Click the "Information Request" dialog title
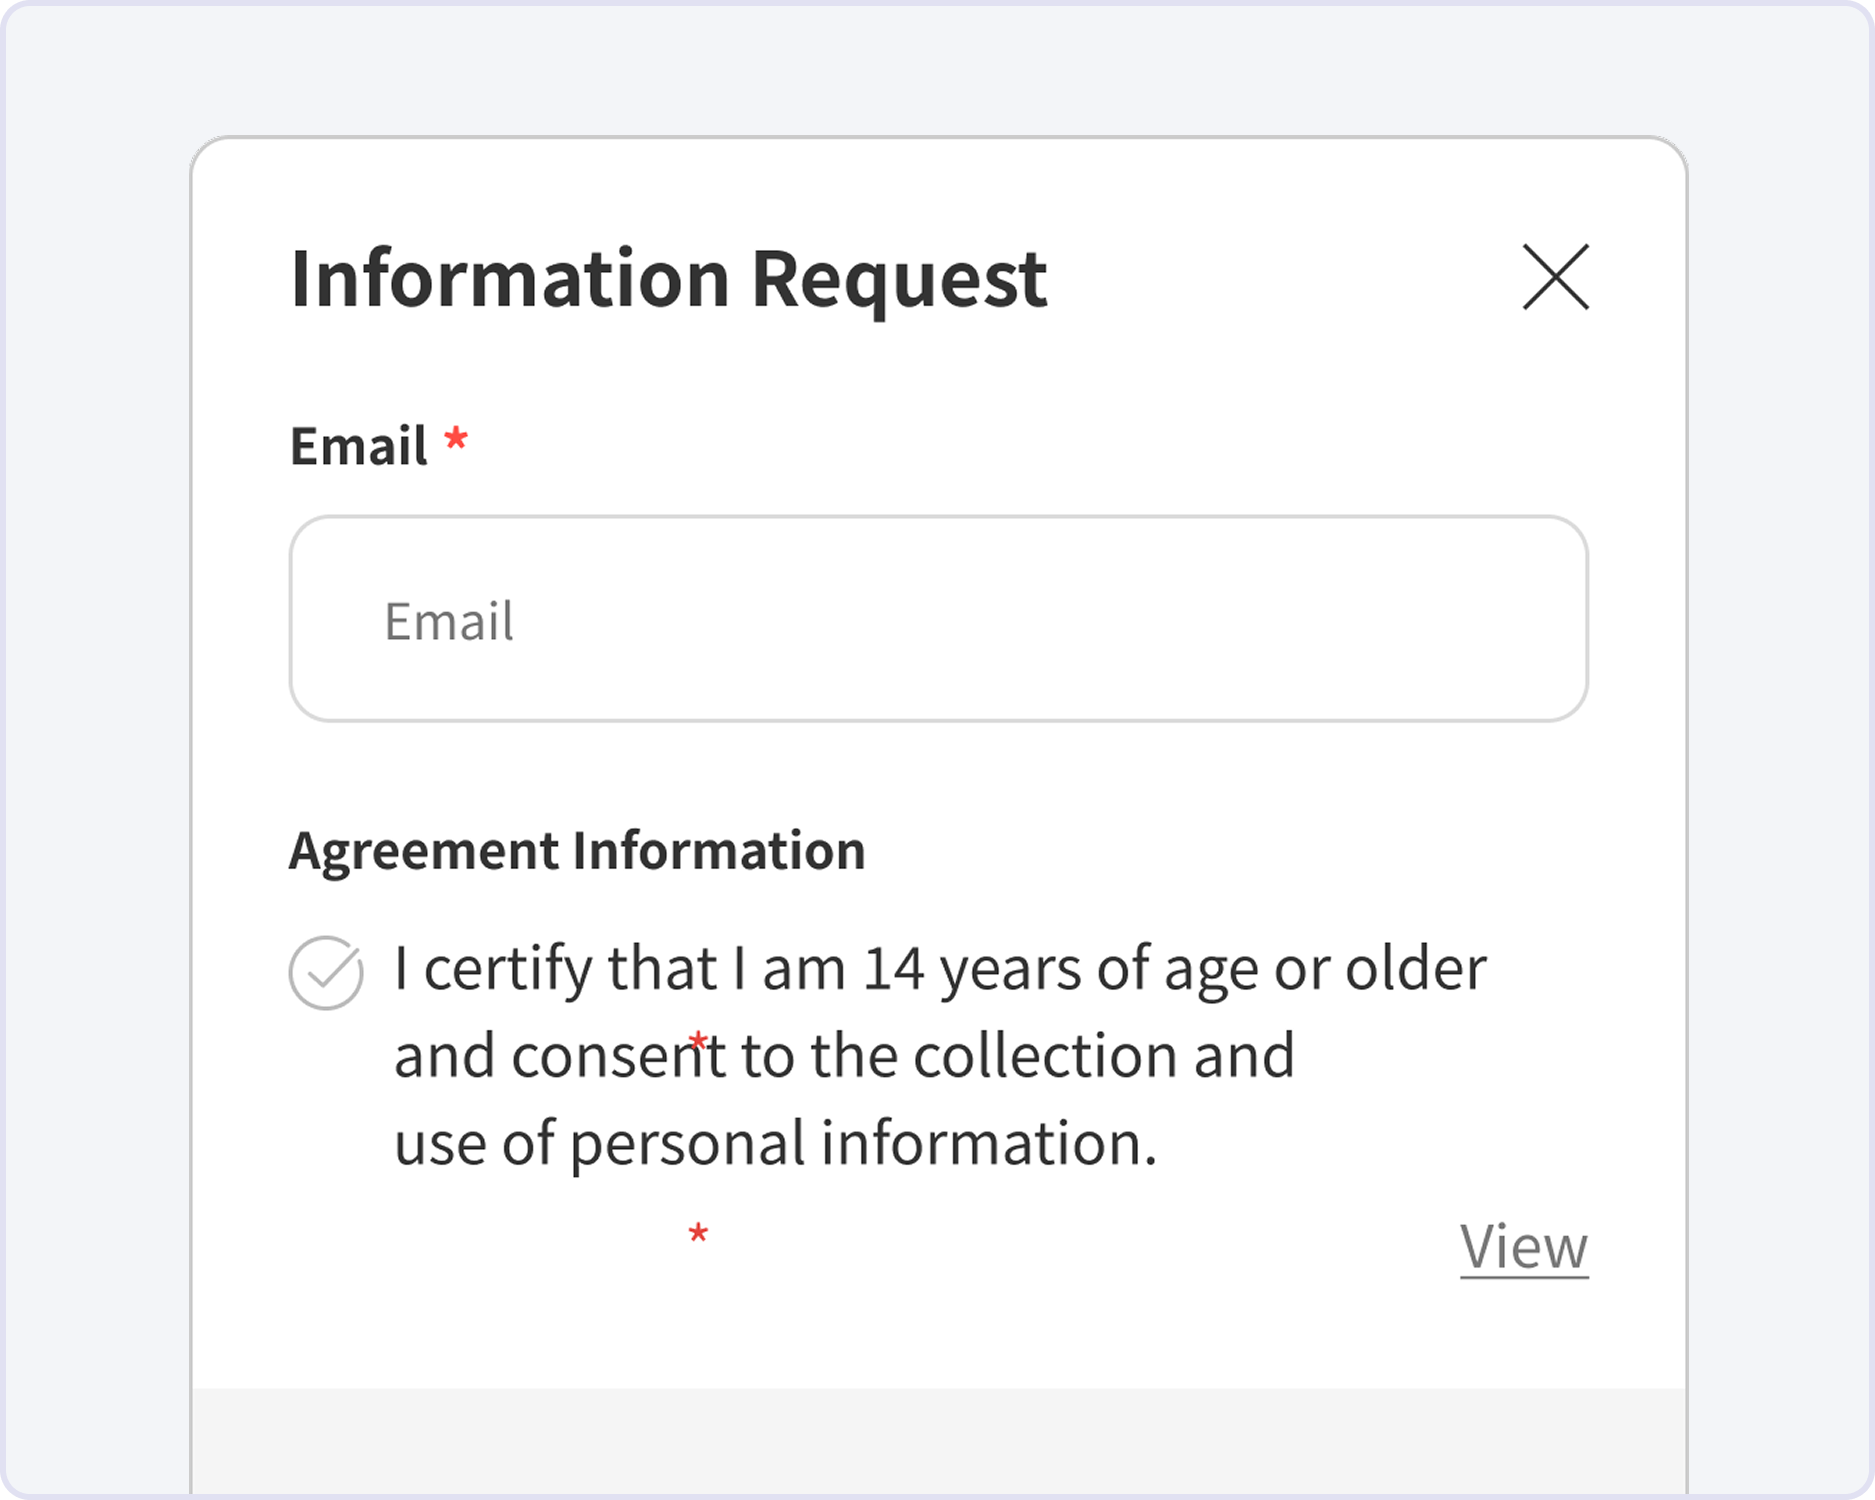Viewport: 1875px width, 1500px height. point(668,278)
